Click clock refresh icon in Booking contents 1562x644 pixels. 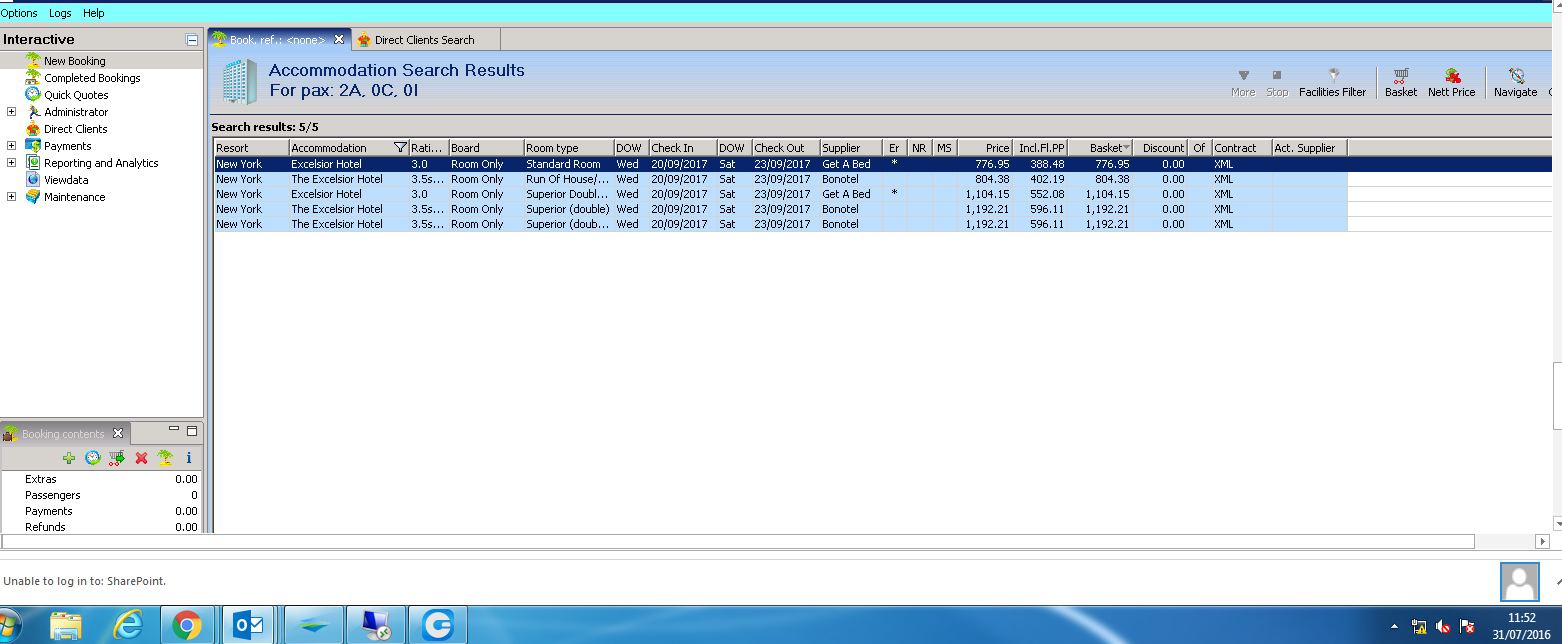click(93, 458)
